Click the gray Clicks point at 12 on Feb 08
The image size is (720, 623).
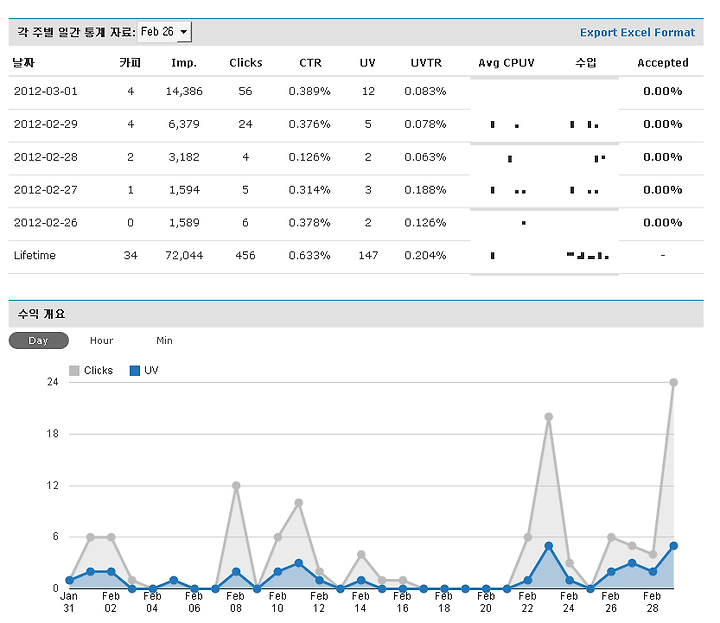[x=236, y=486]
